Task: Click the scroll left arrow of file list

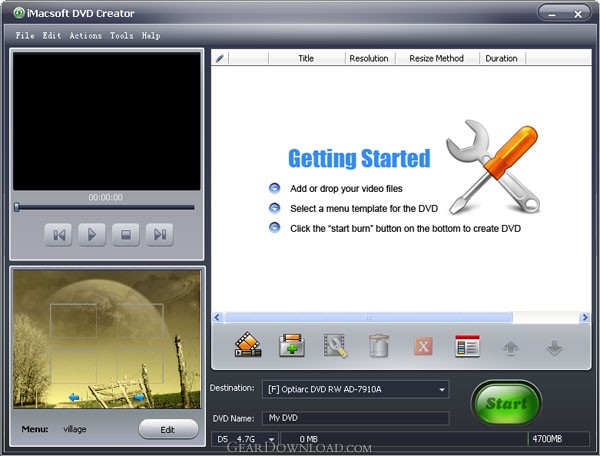Action: [217, 317]
